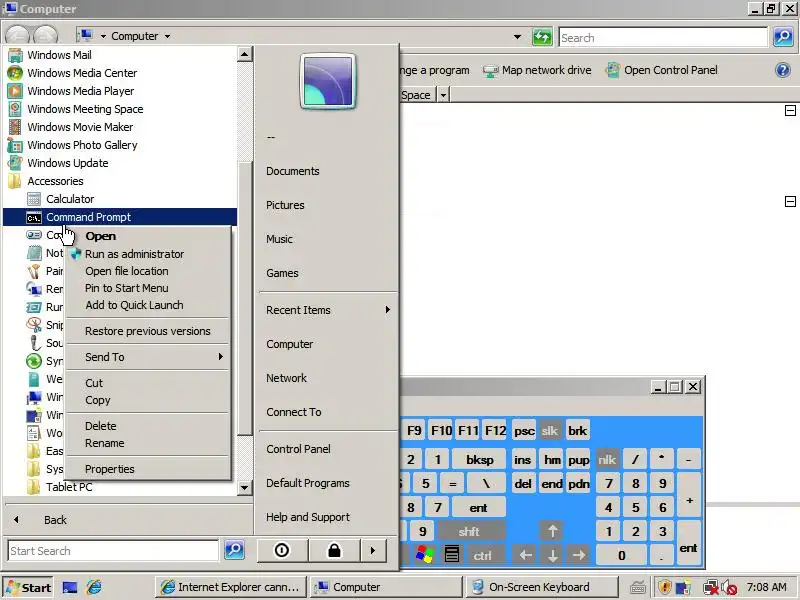Toggle the shft key on keyboard
The height and width of the screenshot is (600, 800).
(x=469, y=531)
